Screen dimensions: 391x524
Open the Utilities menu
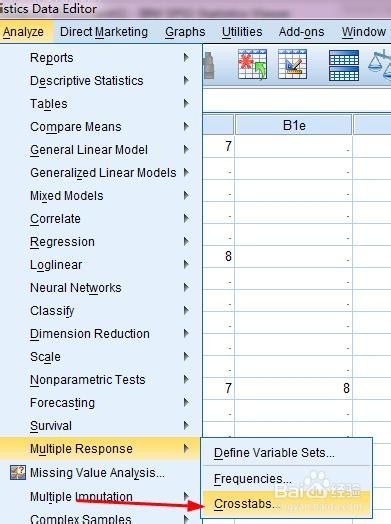242,32
